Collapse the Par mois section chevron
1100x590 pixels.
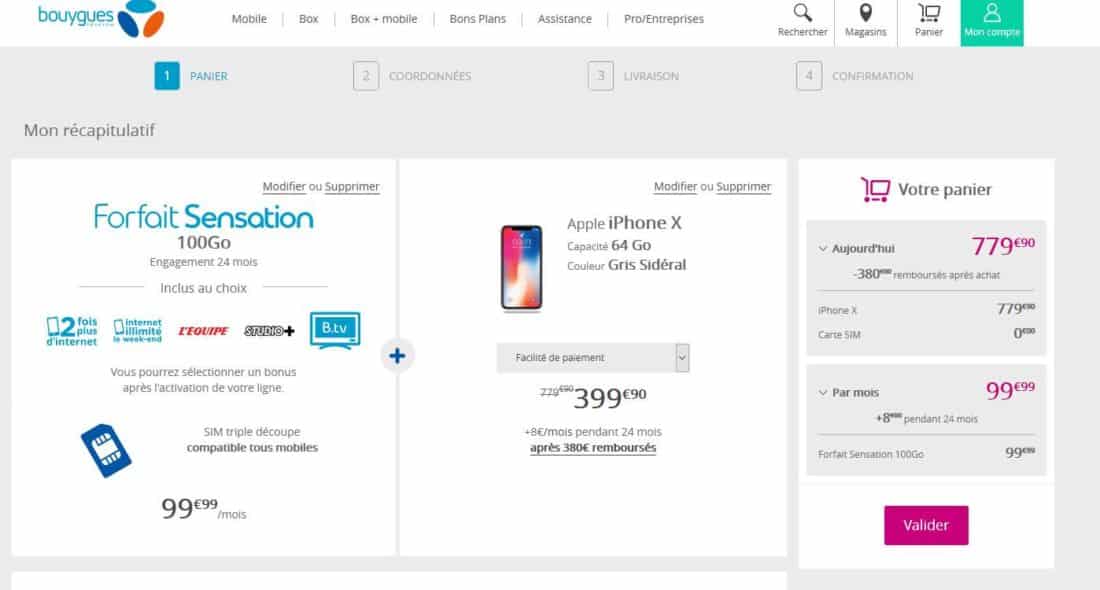click(x=823, y=393)
